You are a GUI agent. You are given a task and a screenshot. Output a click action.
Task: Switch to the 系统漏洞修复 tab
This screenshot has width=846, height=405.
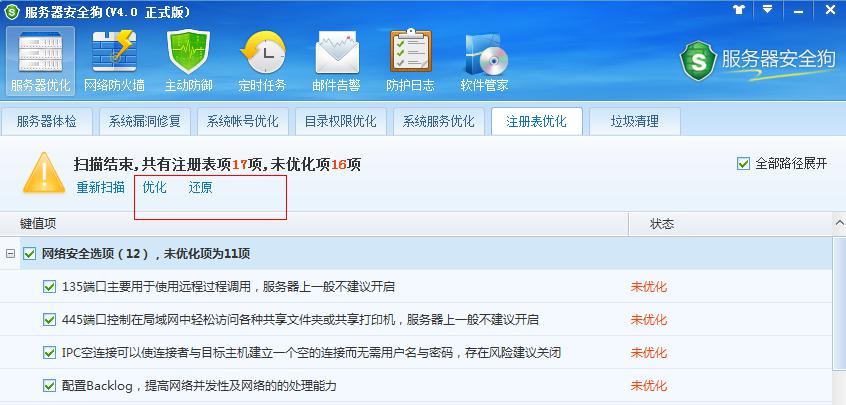pyautogui.click(x=145, y=121)
